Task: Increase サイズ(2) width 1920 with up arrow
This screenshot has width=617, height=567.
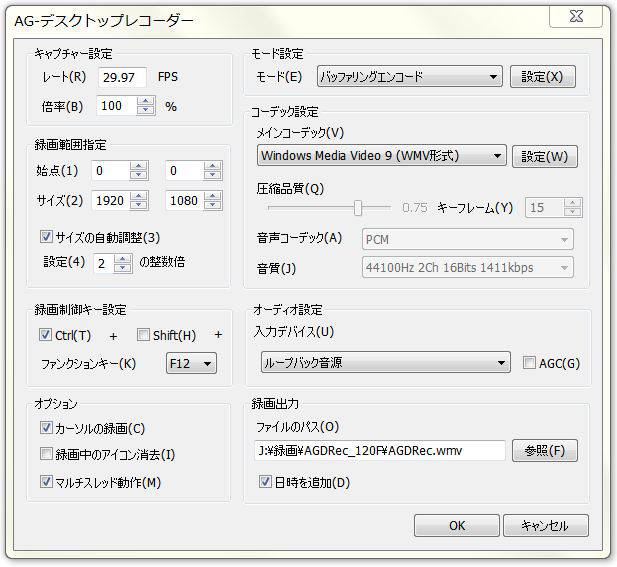Action: pos(138,196)
